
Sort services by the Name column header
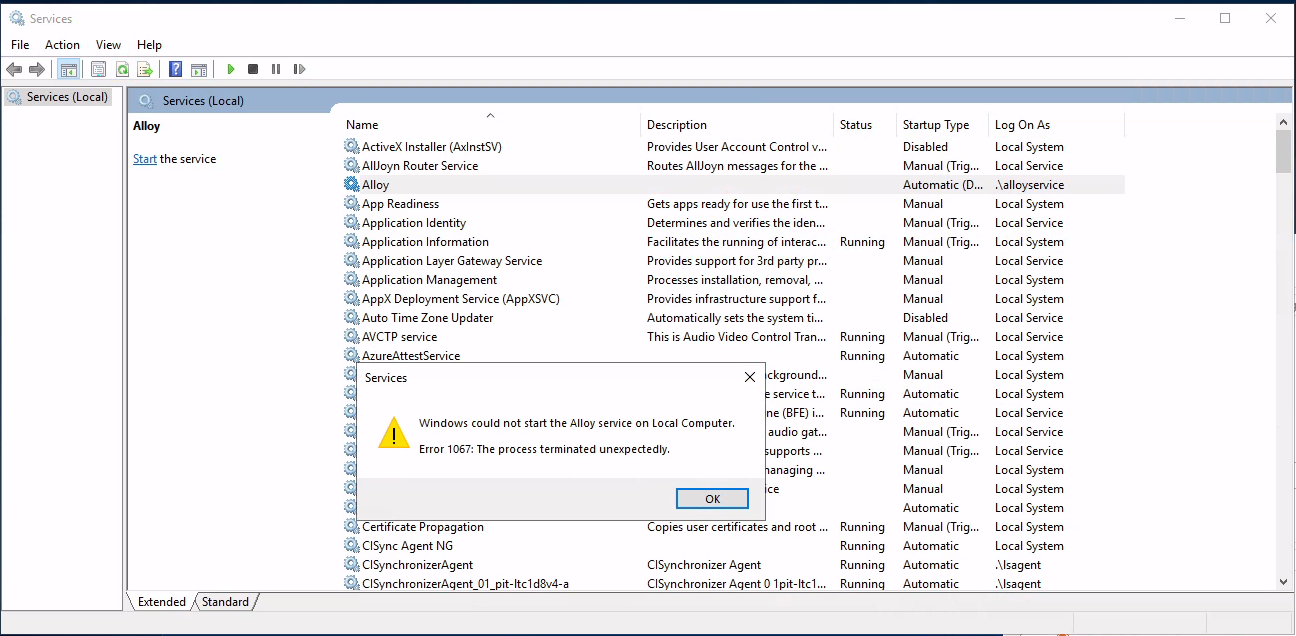(x=490, y=125)
